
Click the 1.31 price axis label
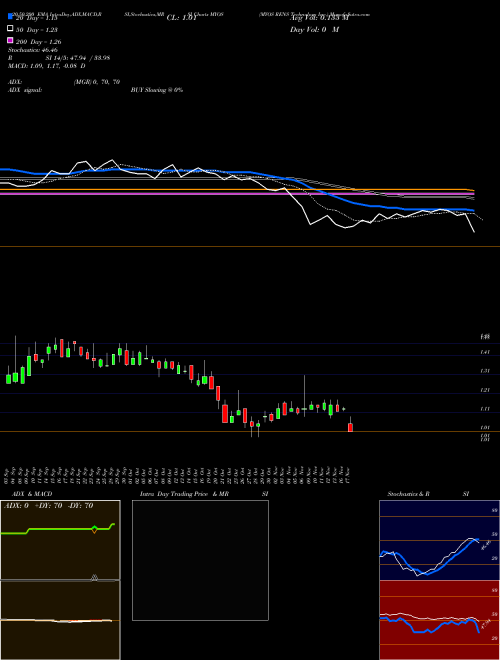[x=485, y=371]
